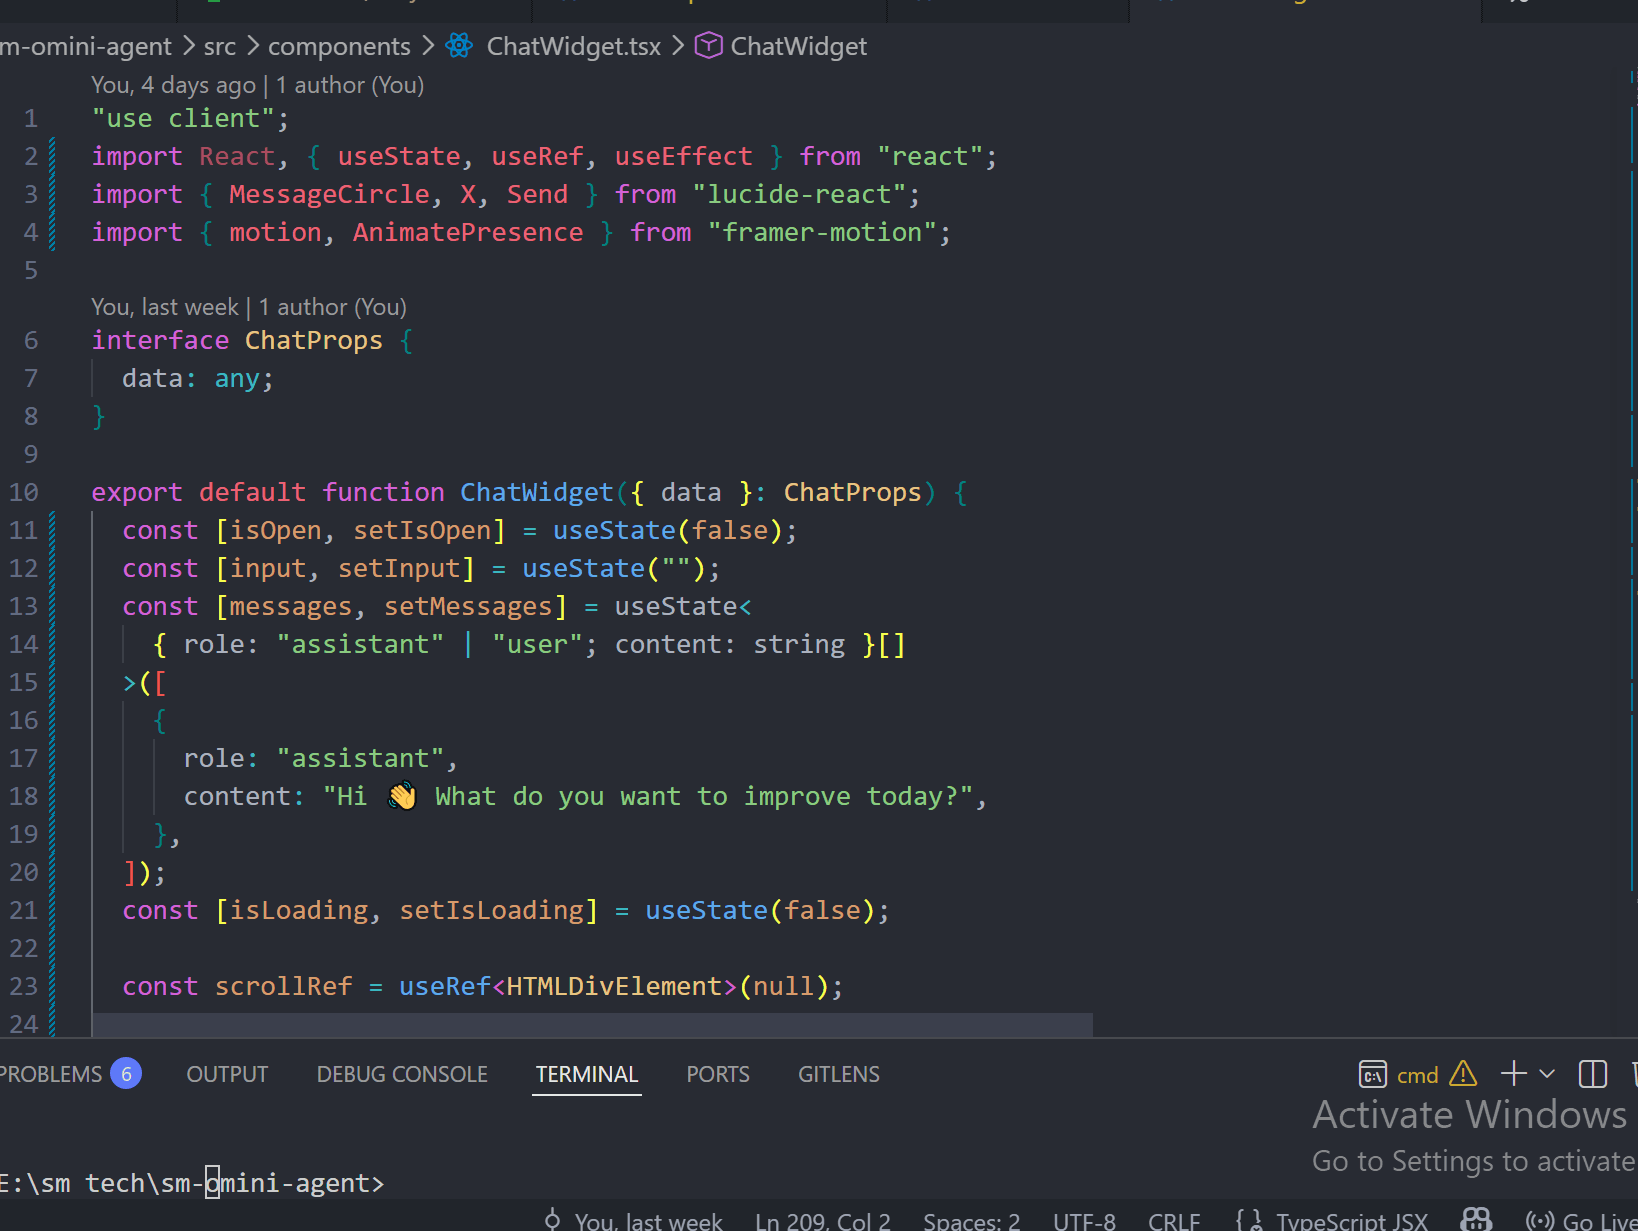Click 'useEffect' in react import
Screen dimensions: 1638x1231
point(683,156)
